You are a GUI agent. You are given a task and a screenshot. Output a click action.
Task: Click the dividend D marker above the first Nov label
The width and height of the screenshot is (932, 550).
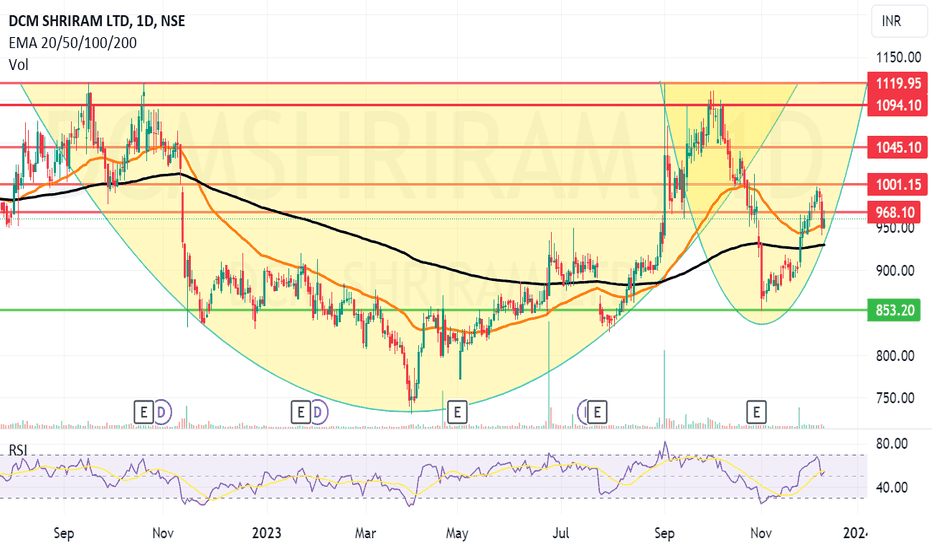click(x=162, y=411)
